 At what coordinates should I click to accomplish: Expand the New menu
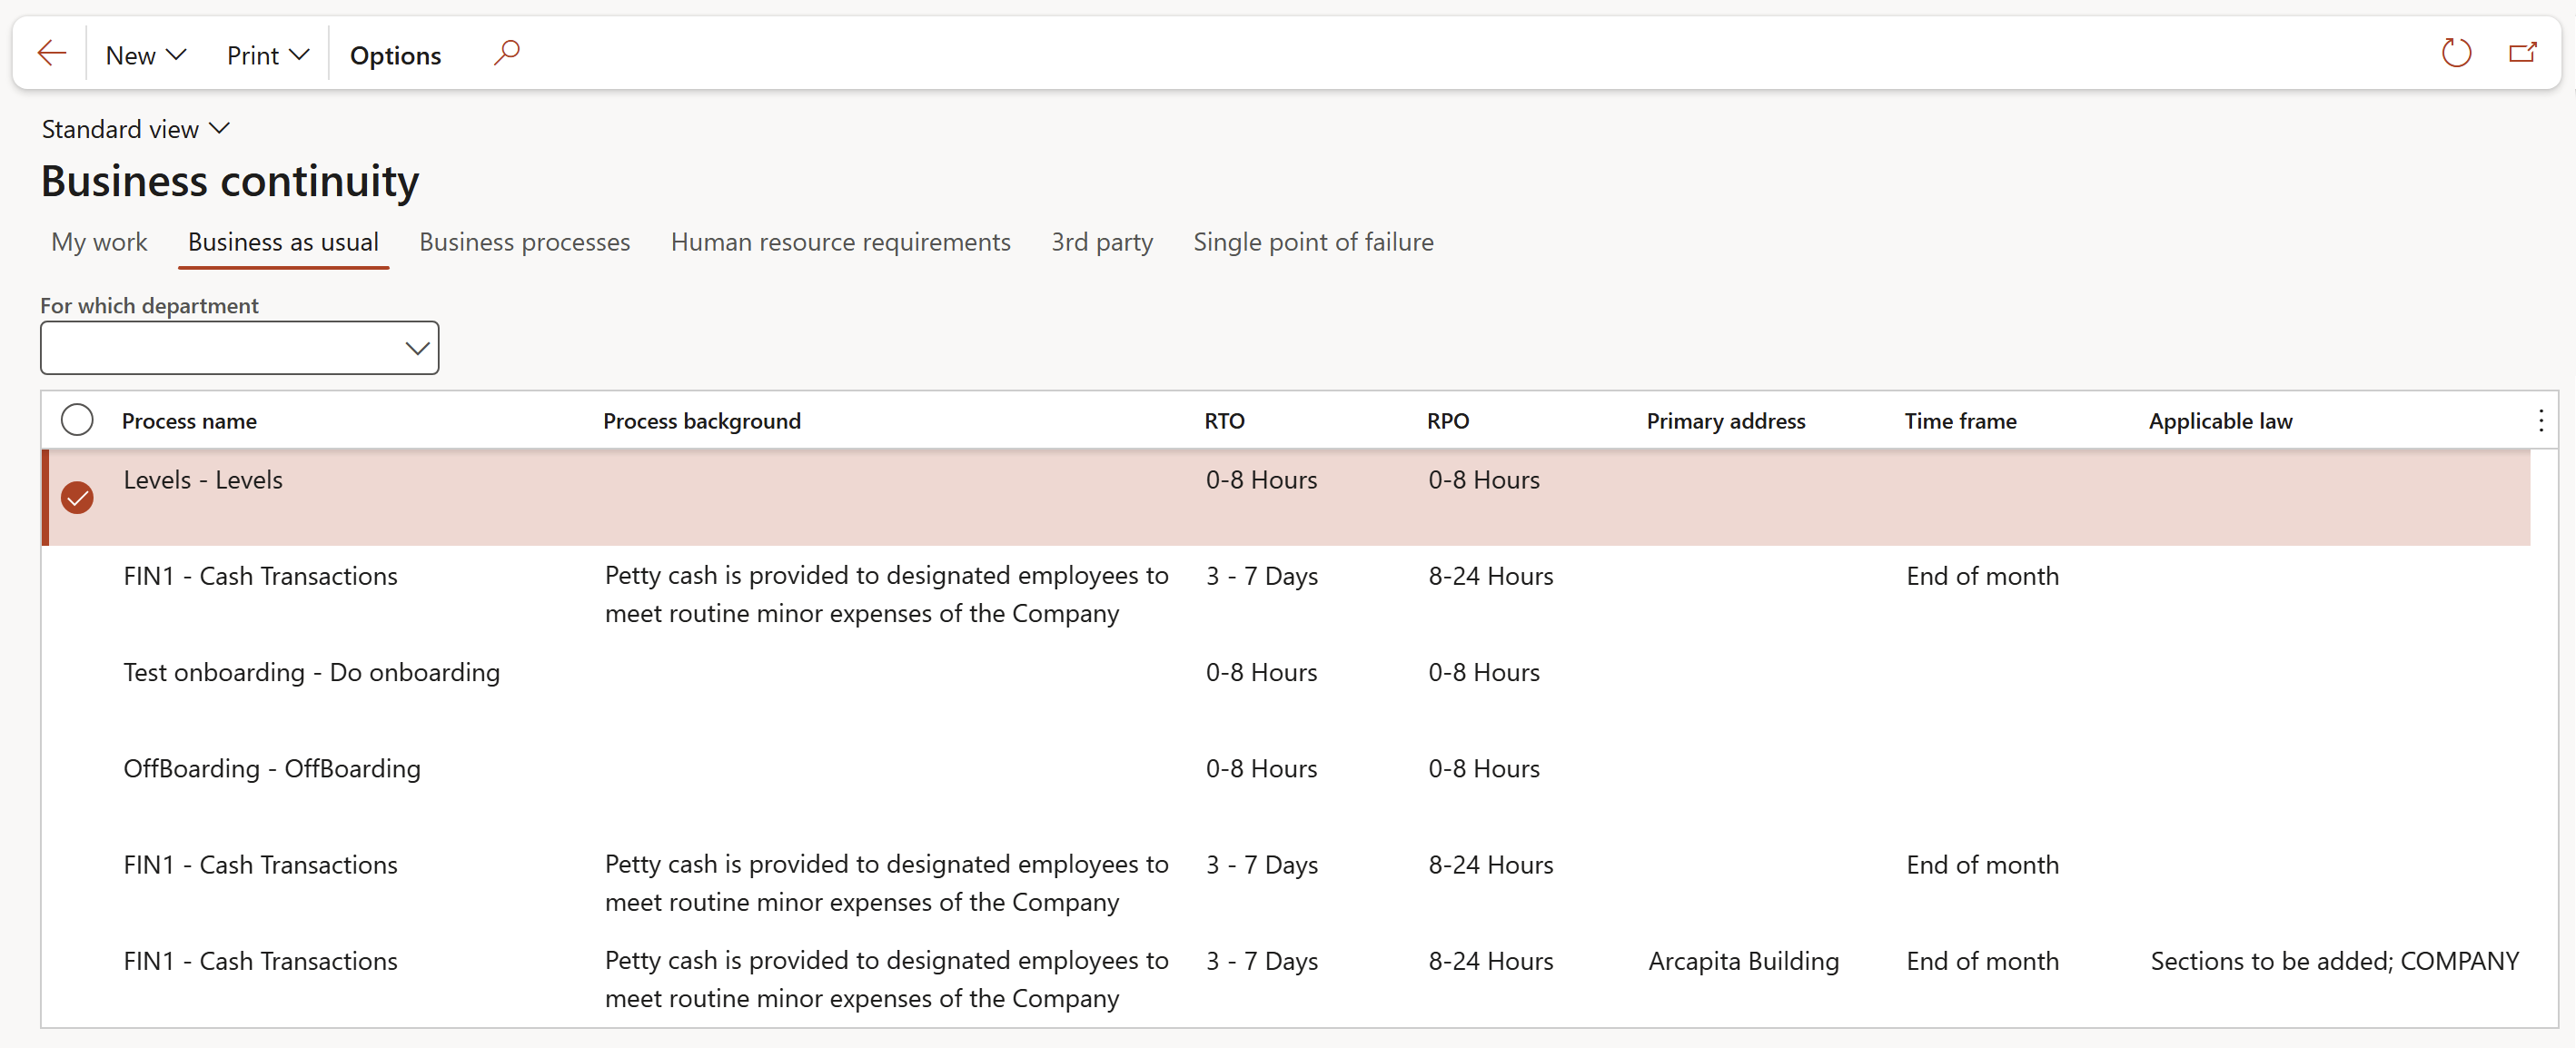pos(146,55)
